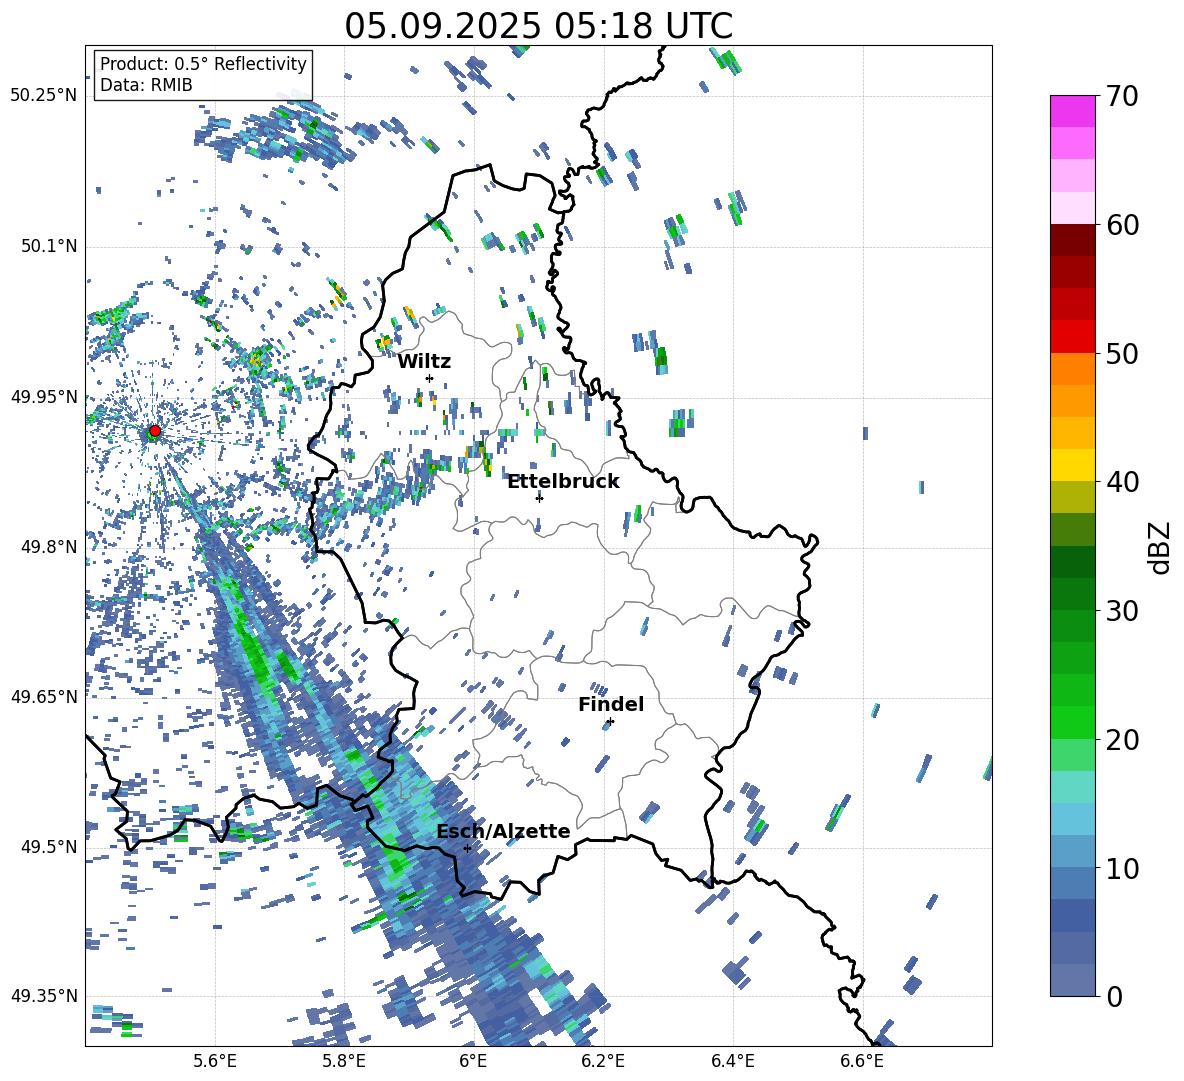
Task: Click the Wiltz location cross marker
Action: [430, 378]
